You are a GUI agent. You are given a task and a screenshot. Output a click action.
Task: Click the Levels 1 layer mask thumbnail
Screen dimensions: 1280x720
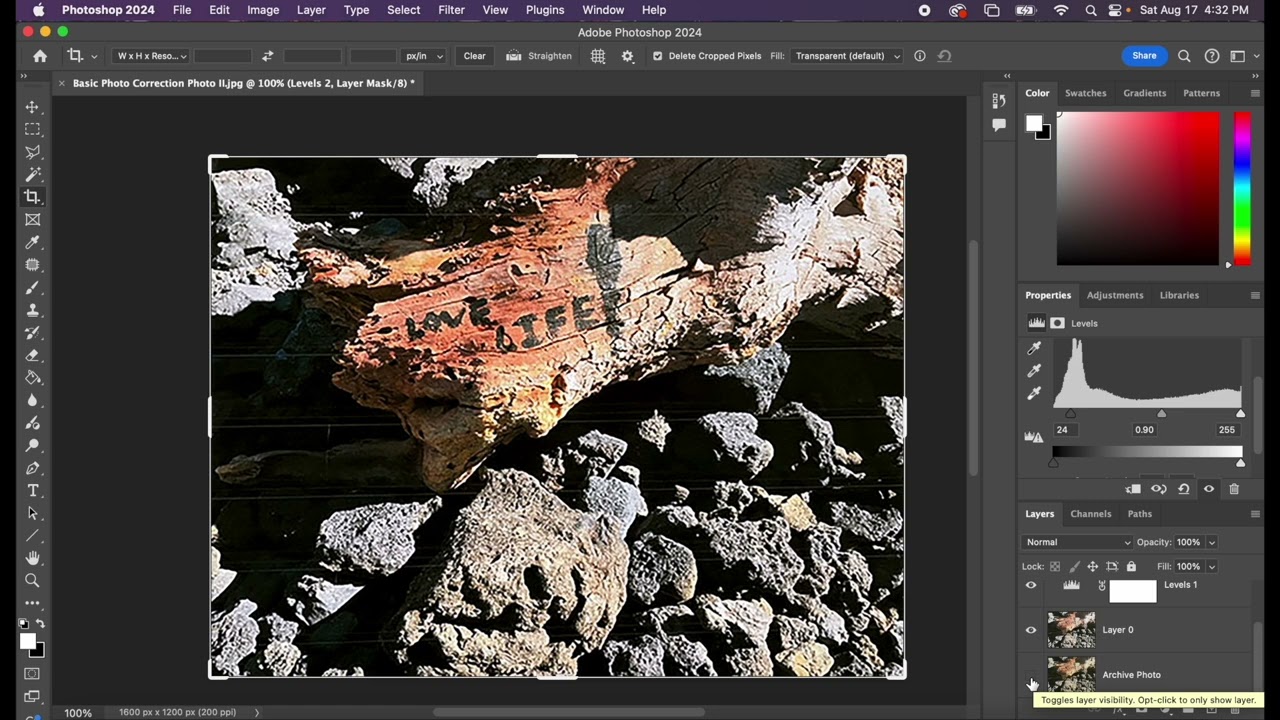[1133, 590]
